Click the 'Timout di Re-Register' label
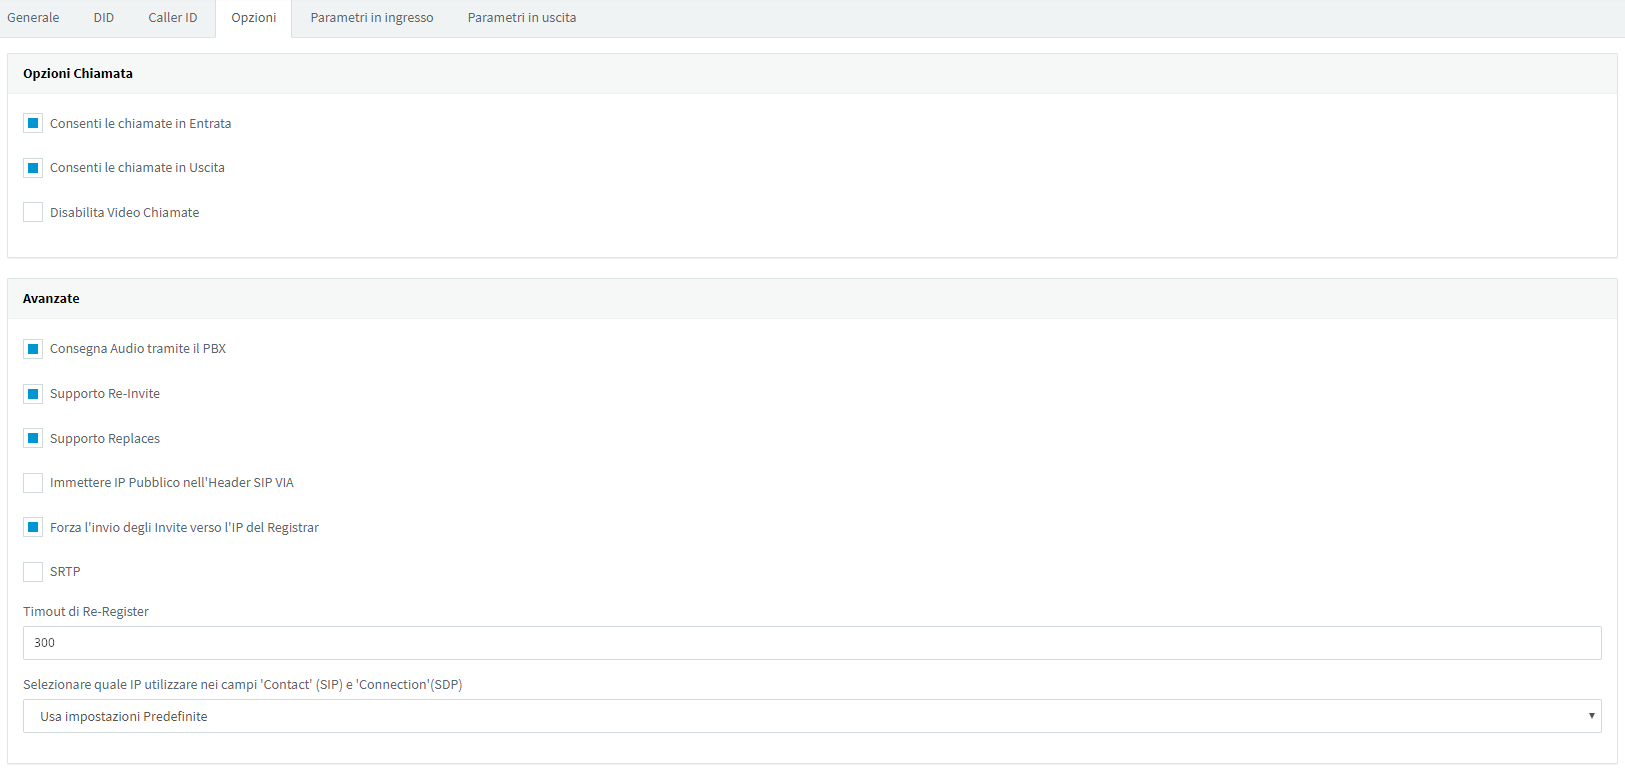This screenshot has height=772, width=1625. pyautogui.click(x=86, y=612)
